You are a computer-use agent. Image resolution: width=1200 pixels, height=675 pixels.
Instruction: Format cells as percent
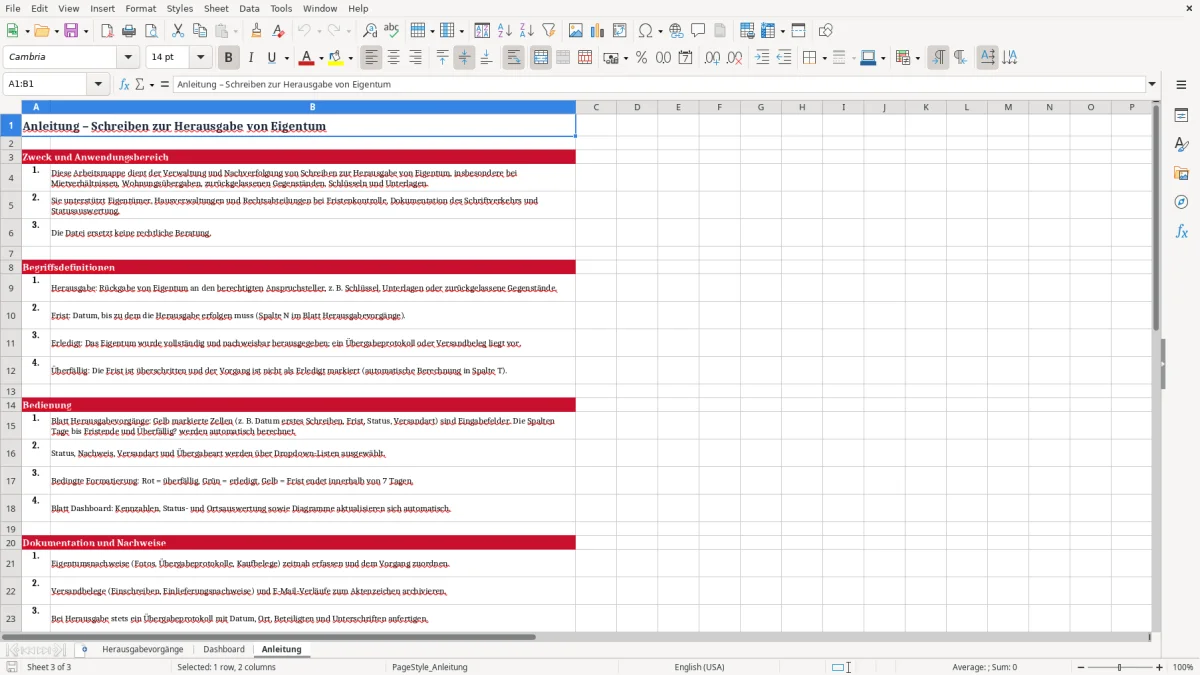[x=641, y=58]
